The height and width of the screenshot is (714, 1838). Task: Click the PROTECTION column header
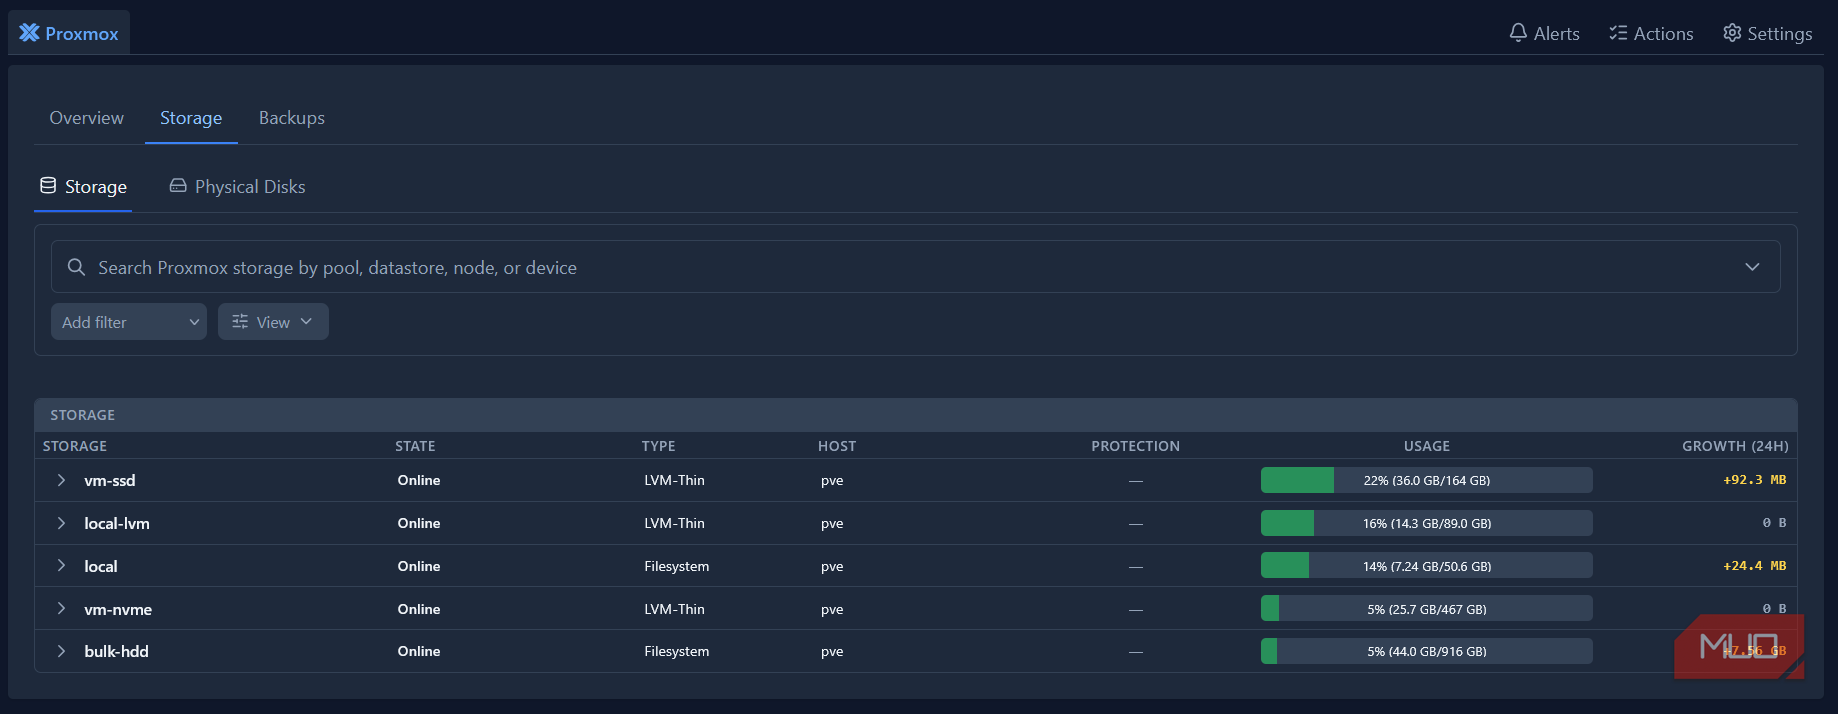click(x=1135, y=446)
